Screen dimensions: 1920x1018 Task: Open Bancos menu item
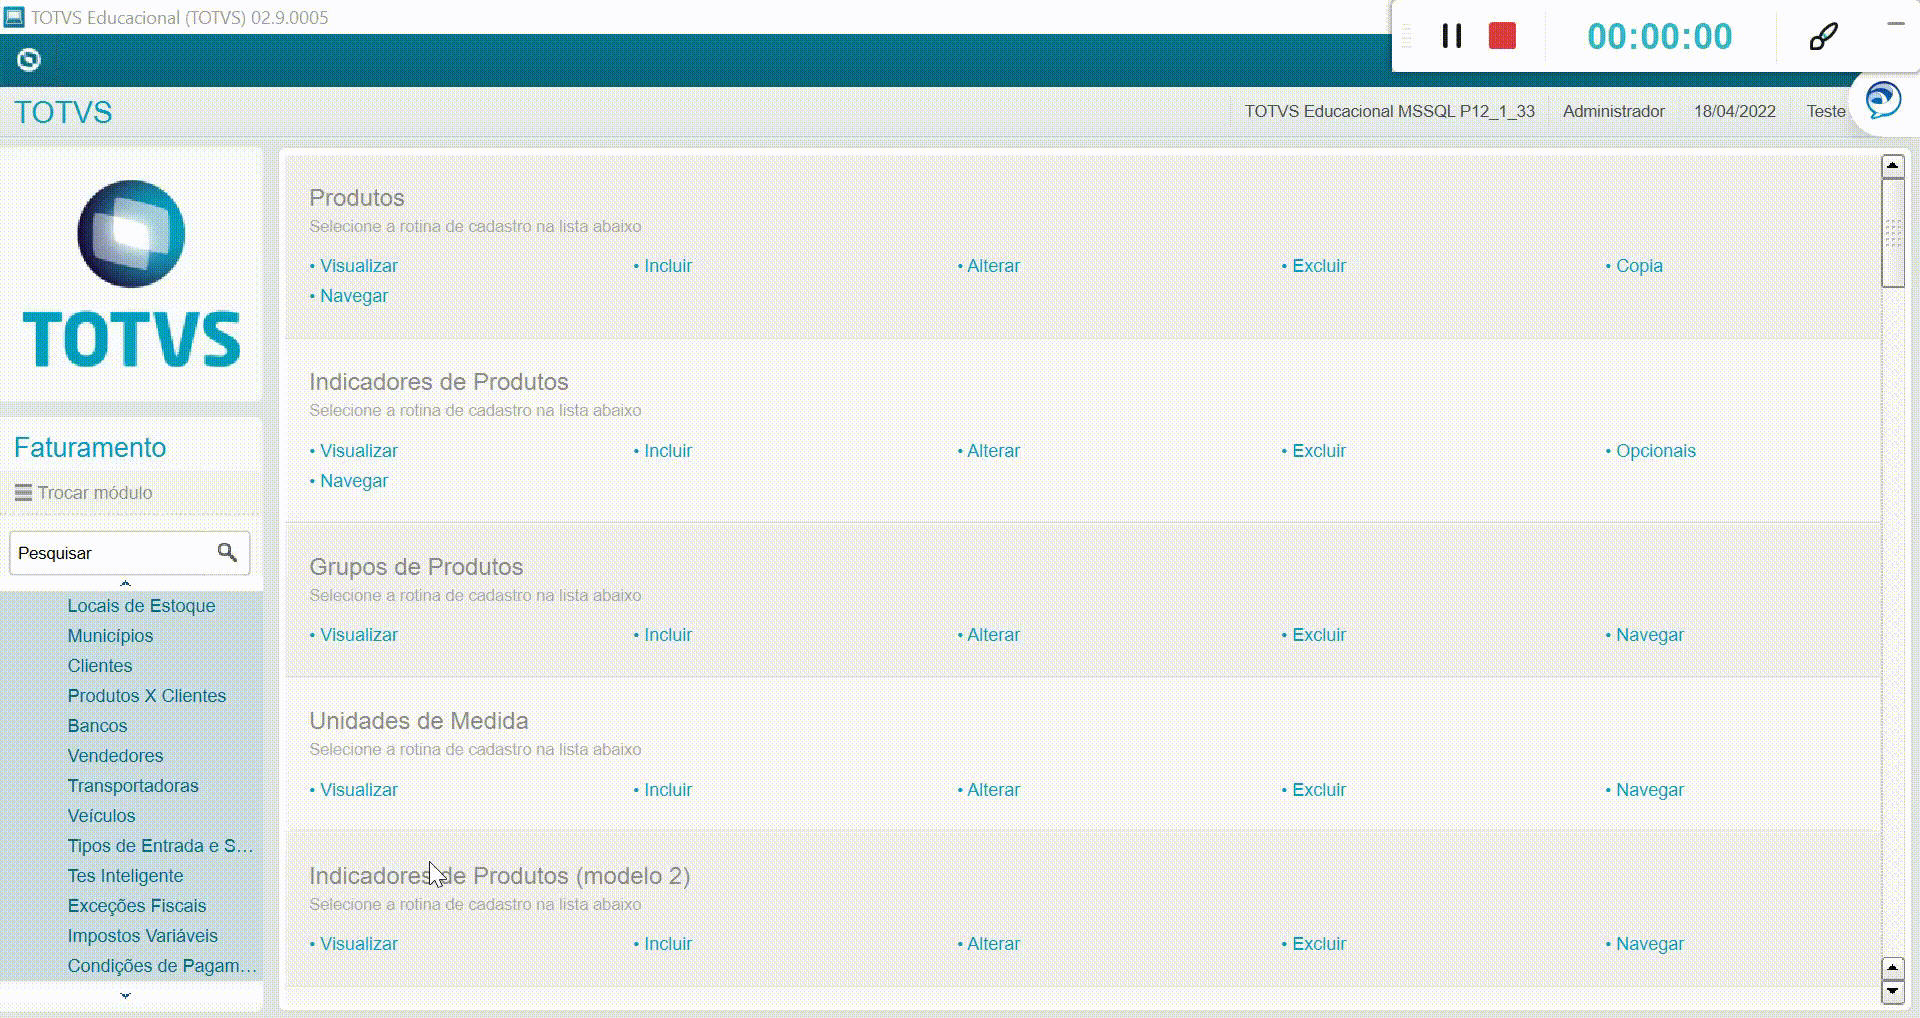click(97, 726)
